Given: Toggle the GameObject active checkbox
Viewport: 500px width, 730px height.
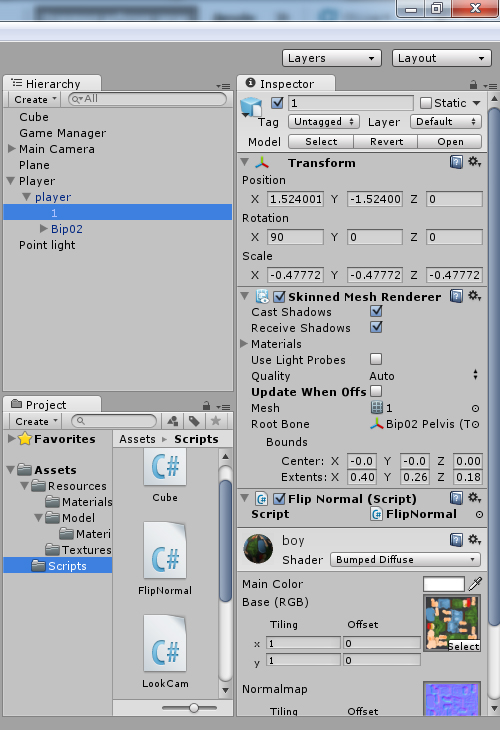Looking at the screenshot, I should (277, 102).
